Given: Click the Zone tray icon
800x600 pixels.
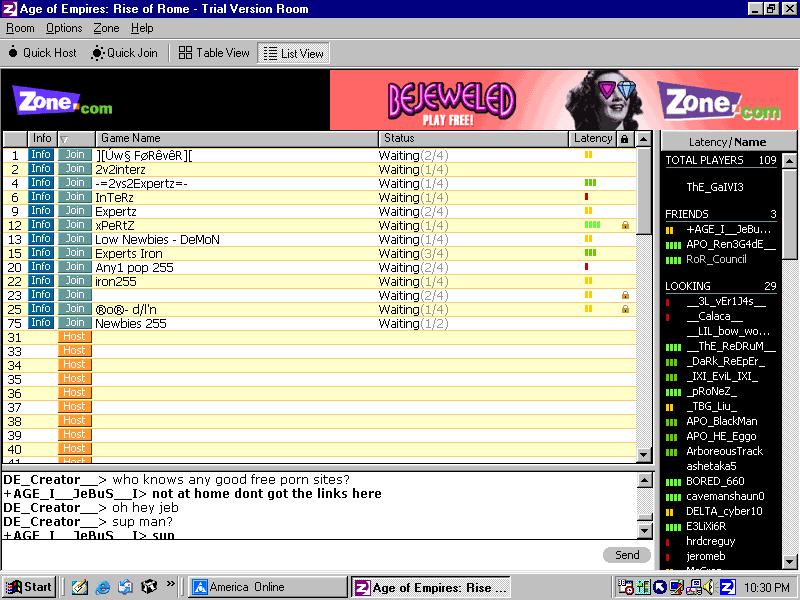Looking at the screenshot, I should [x=727, y=587].
